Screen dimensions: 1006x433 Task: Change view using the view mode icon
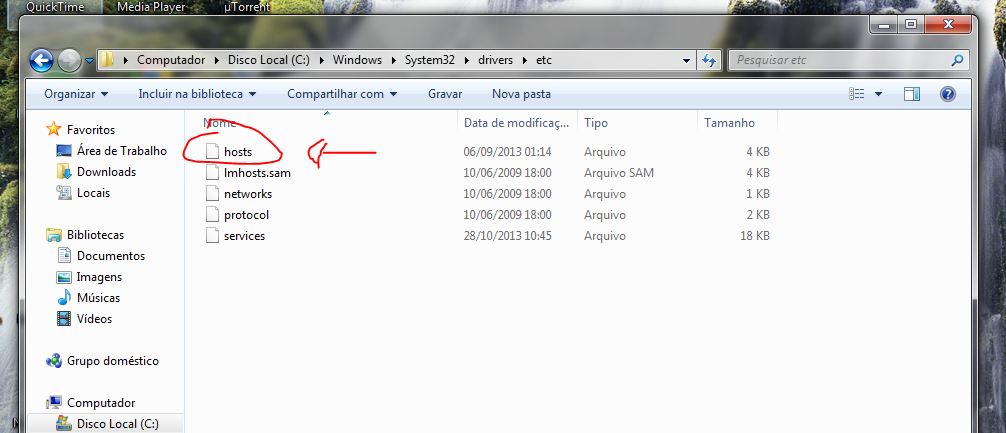pos(857,94)
